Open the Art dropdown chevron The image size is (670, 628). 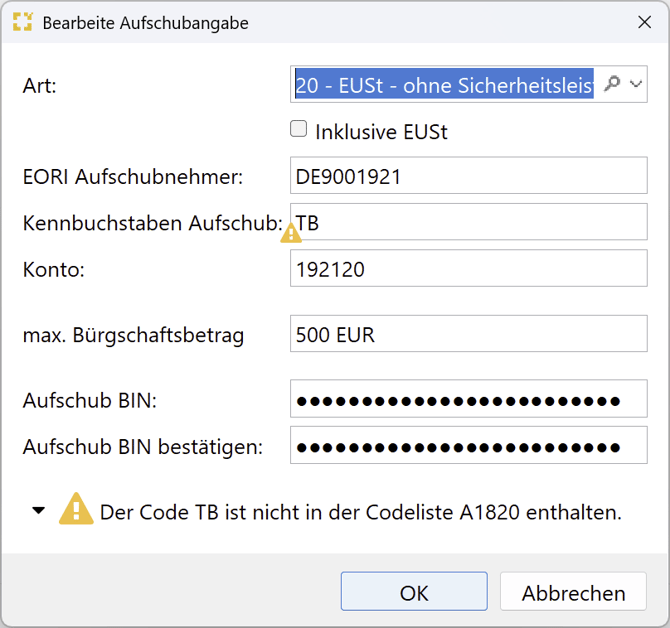635,85
